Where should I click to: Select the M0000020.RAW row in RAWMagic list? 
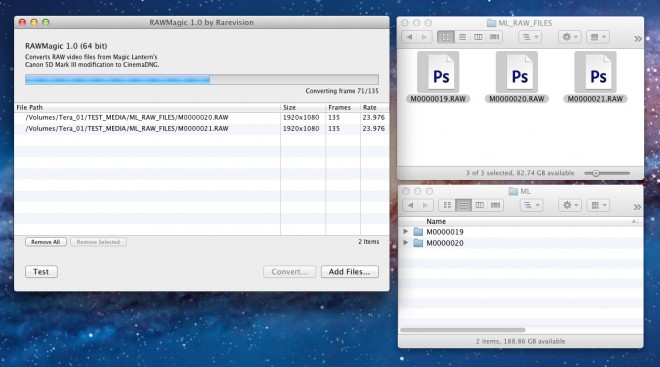pyautogui.click(x=202, y=117)
